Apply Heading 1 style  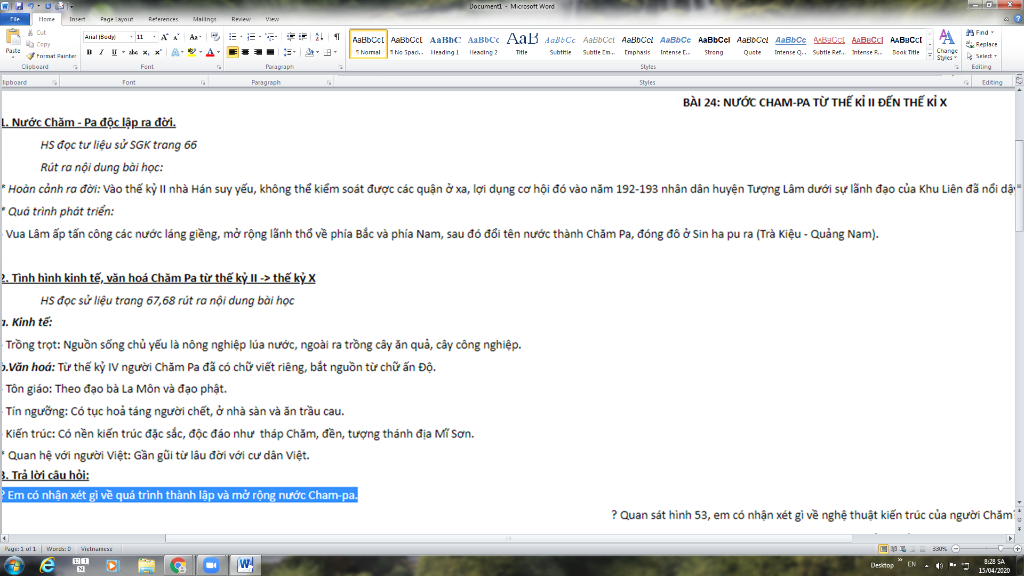coord(445,44)
